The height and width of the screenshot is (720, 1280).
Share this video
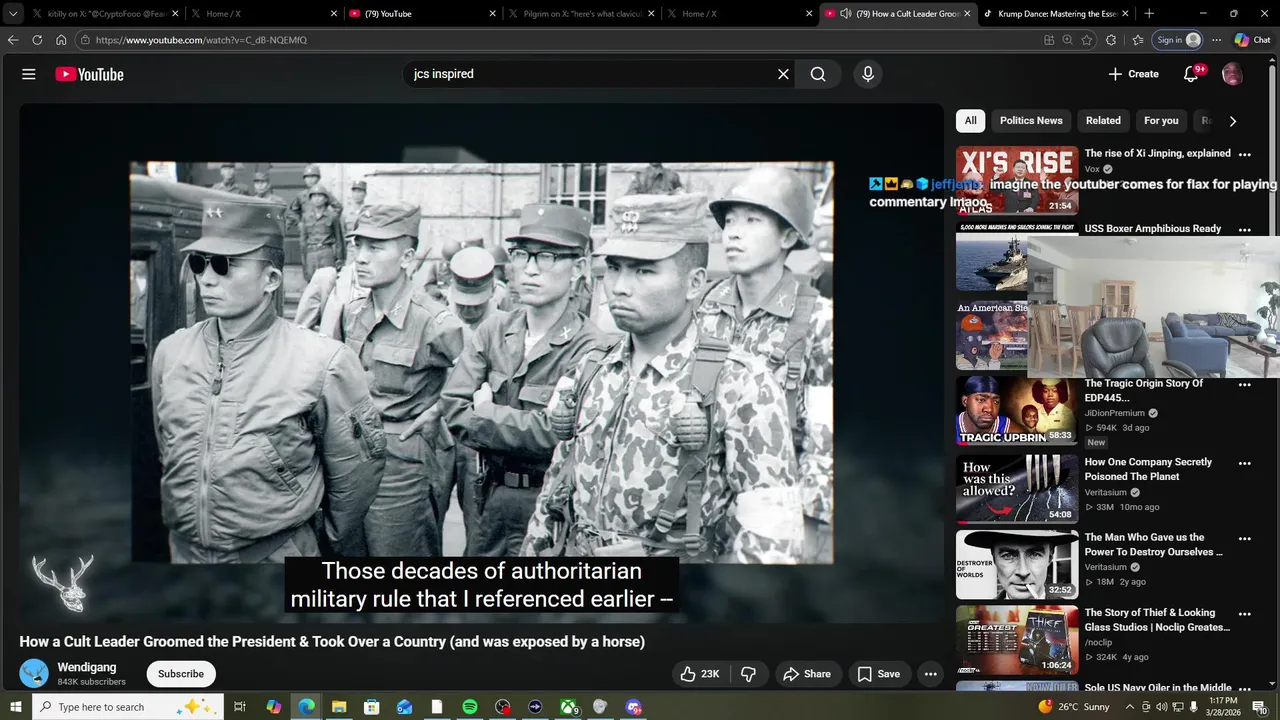coord(807,674)
